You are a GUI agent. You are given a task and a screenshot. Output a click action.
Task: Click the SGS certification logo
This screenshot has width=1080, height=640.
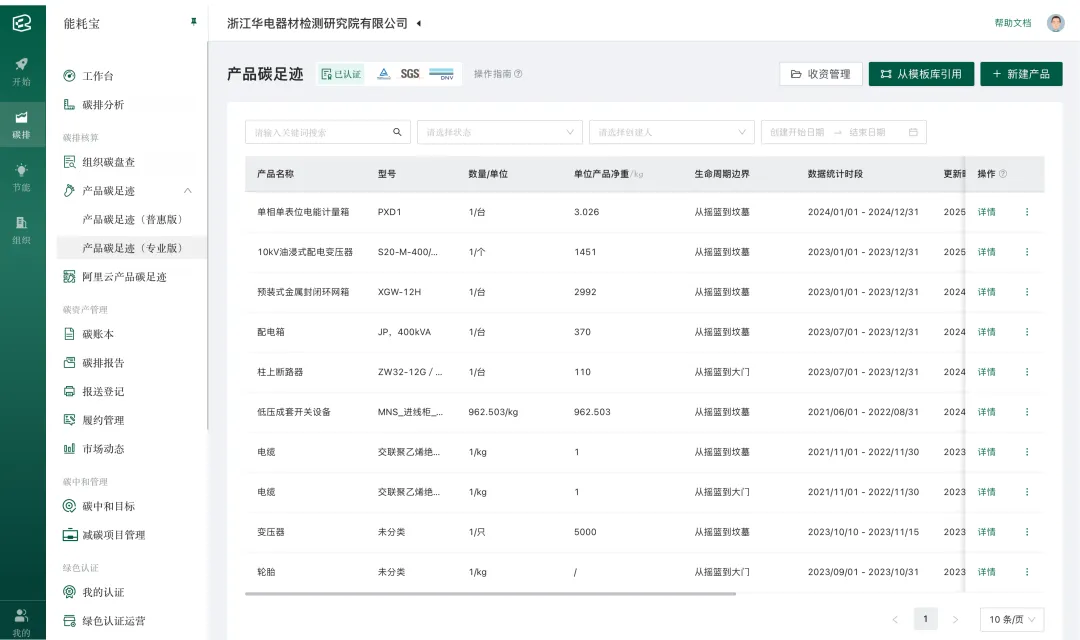(x=410, y=74)
